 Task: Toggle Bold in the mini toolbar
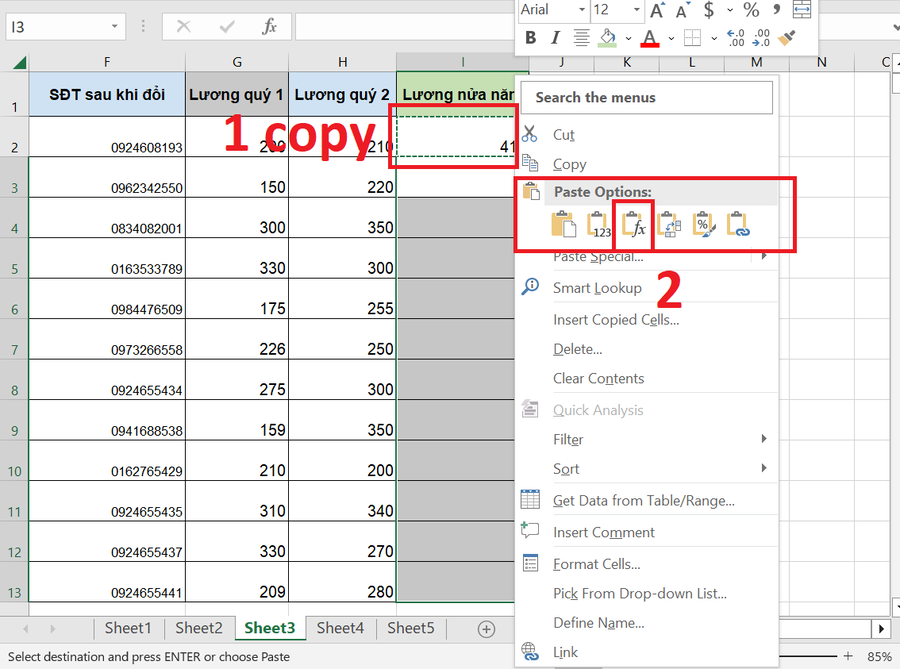530,38
